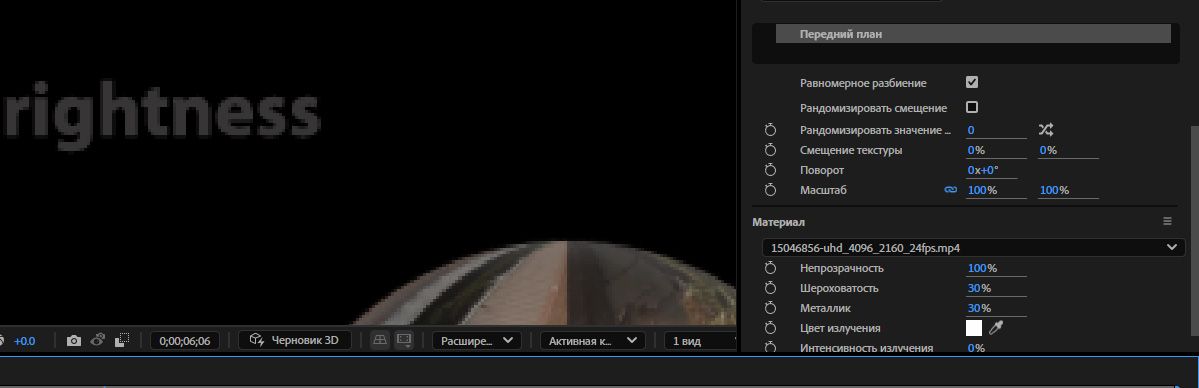
Task: Toggle stopwatch for Смещение текстуры
Action: pyautogui.click(x=770, y=150)
